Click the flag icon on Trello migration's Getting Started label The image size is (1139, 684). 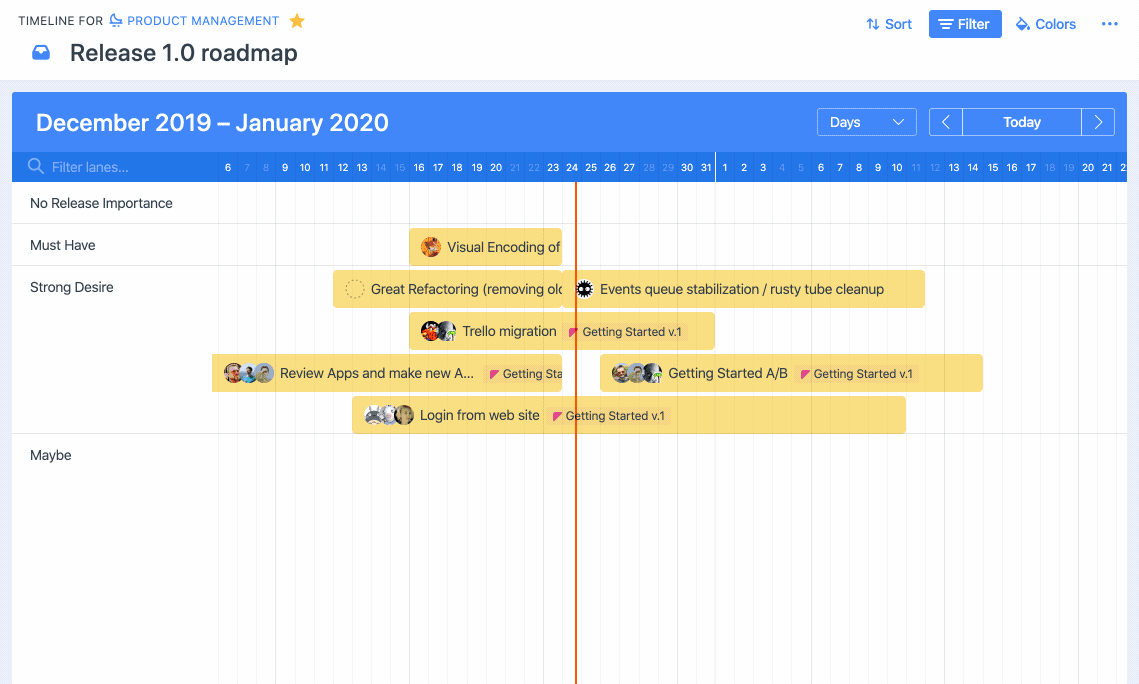point(573,331)
